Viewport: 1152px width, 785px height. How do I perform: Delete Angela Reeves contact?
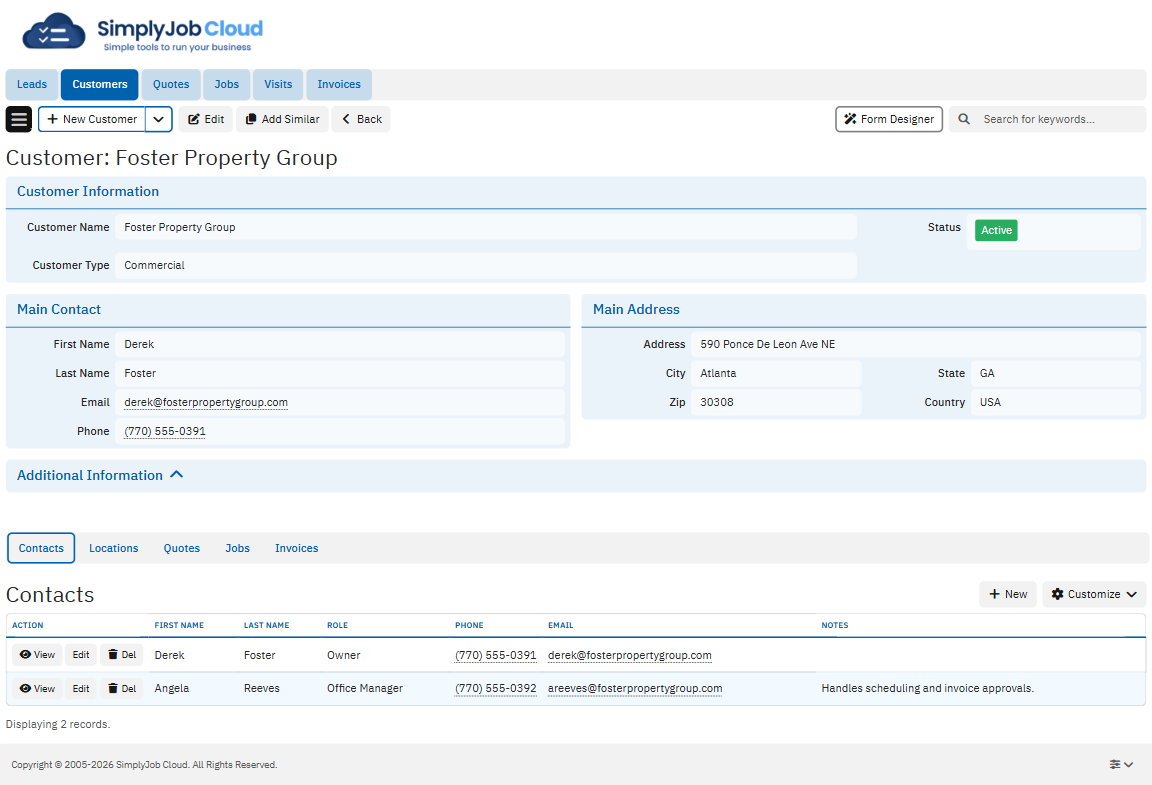(x=122, y=688)
